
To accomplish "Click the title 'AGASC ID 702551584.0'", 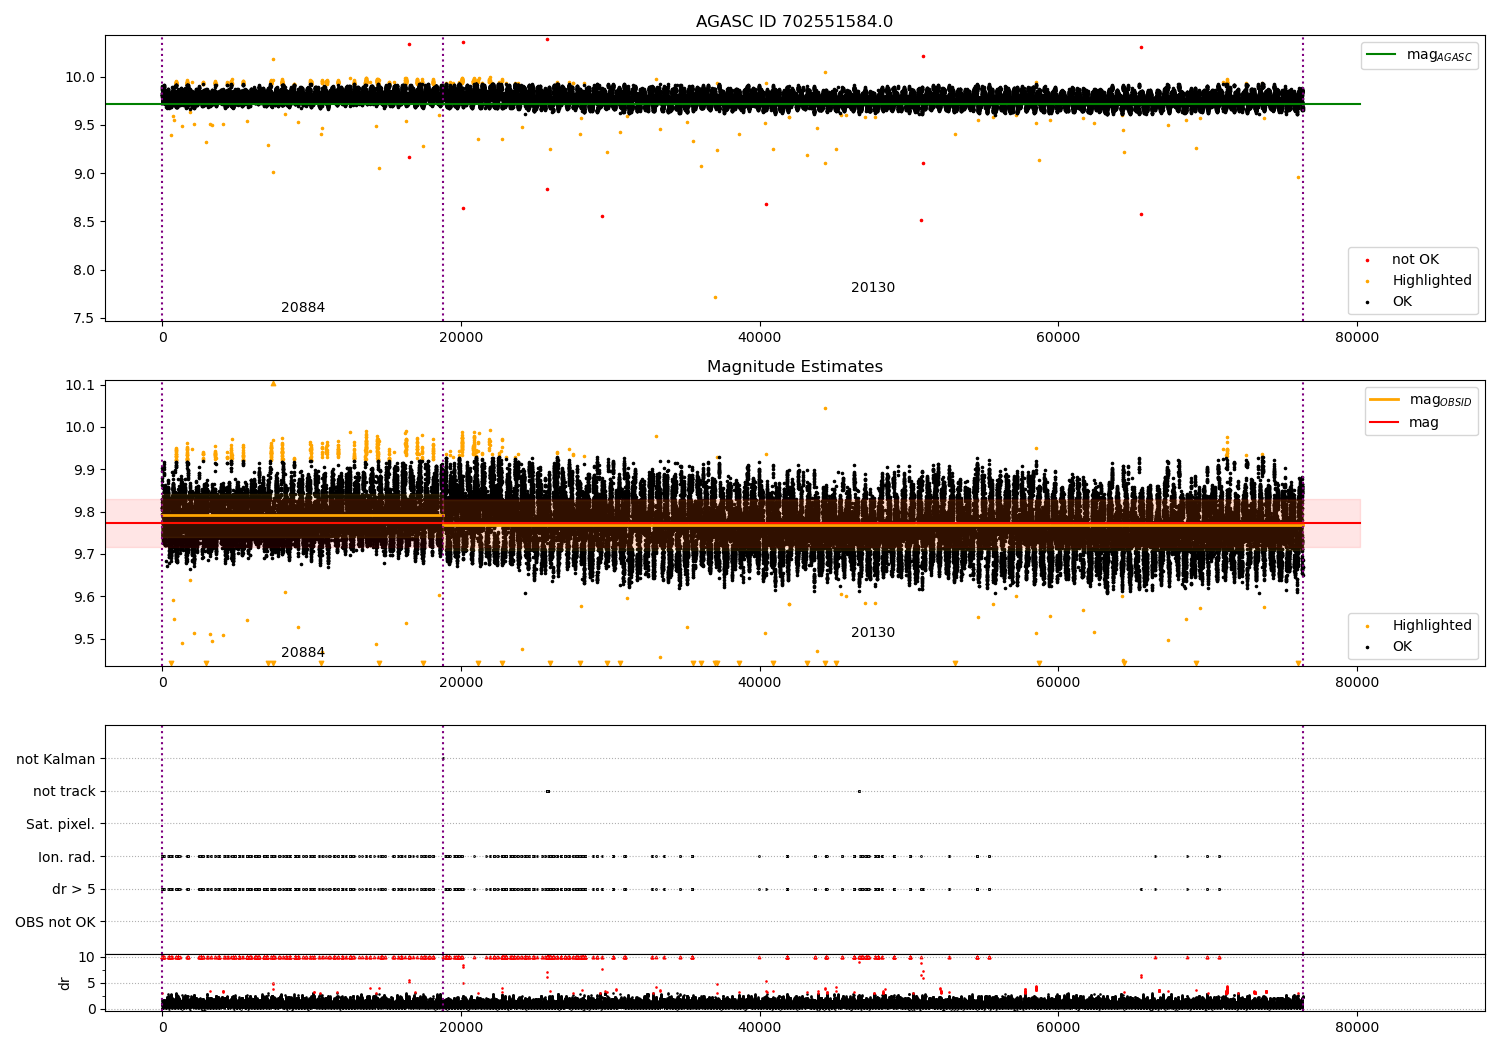I will [794, 22].
